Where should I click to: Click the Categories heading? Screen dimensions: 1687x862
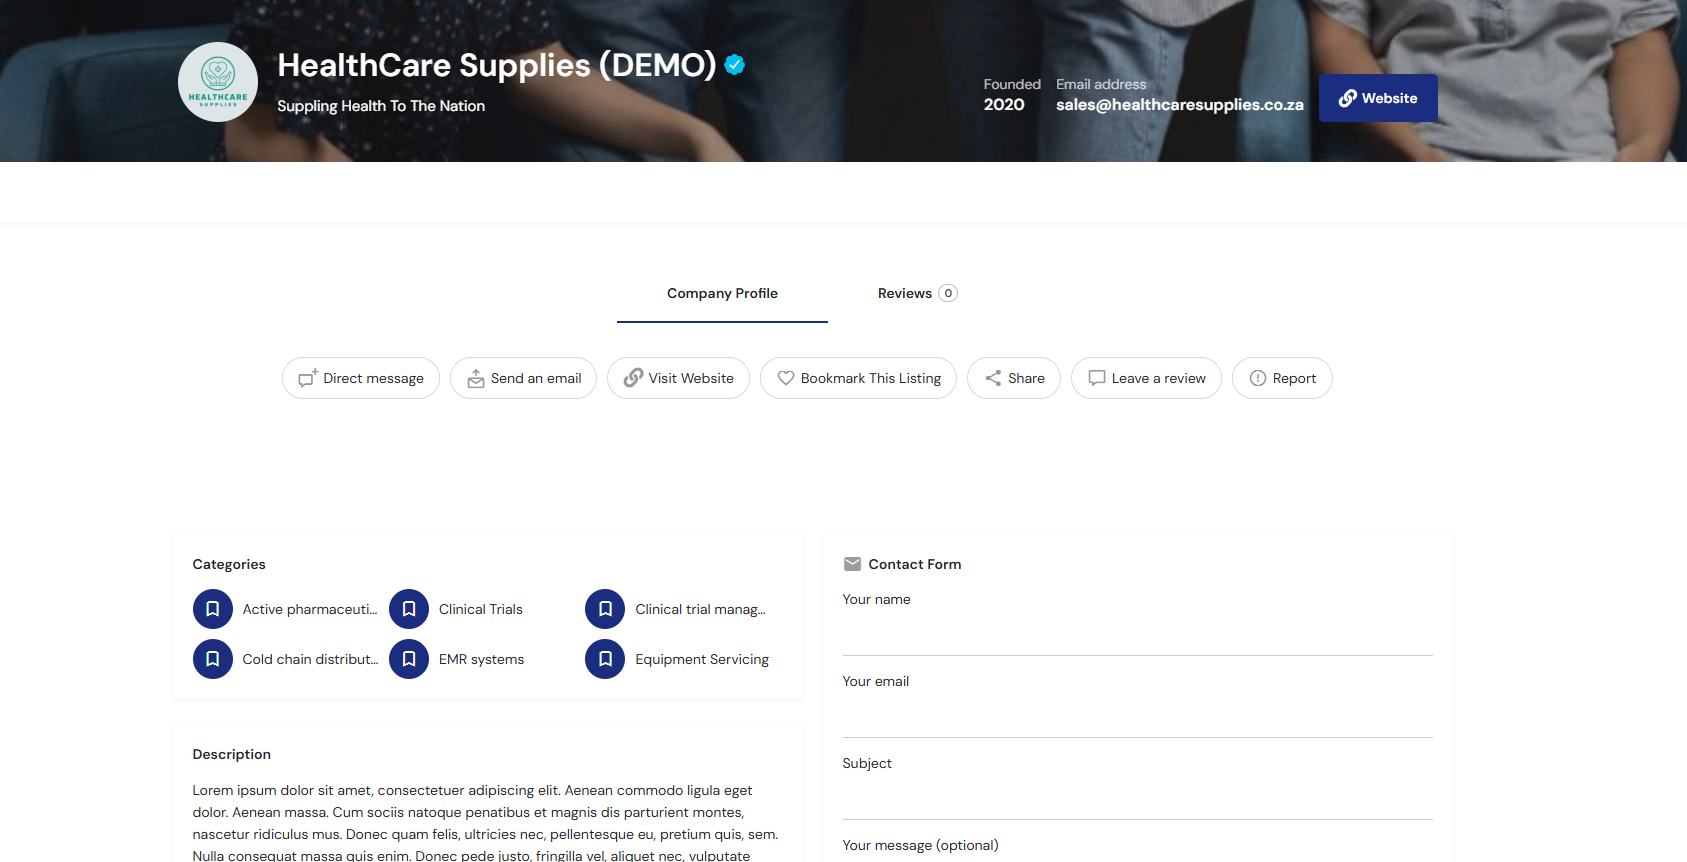(x=229, y=564)
